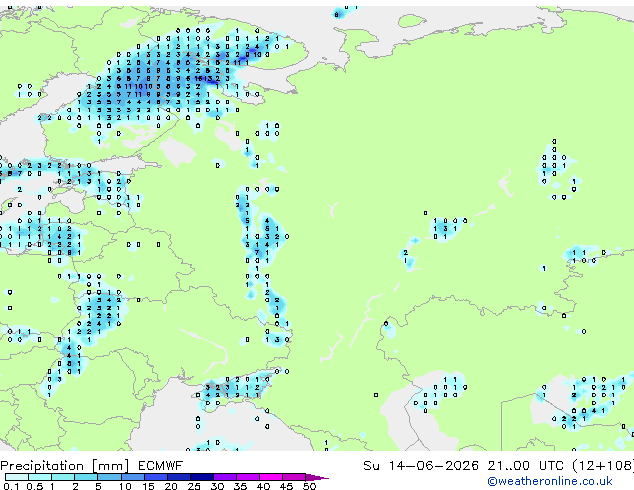Select the 0.1–0.5 mm legend swatch
This screenshot has width=634, height=490.
click(17, 477)
